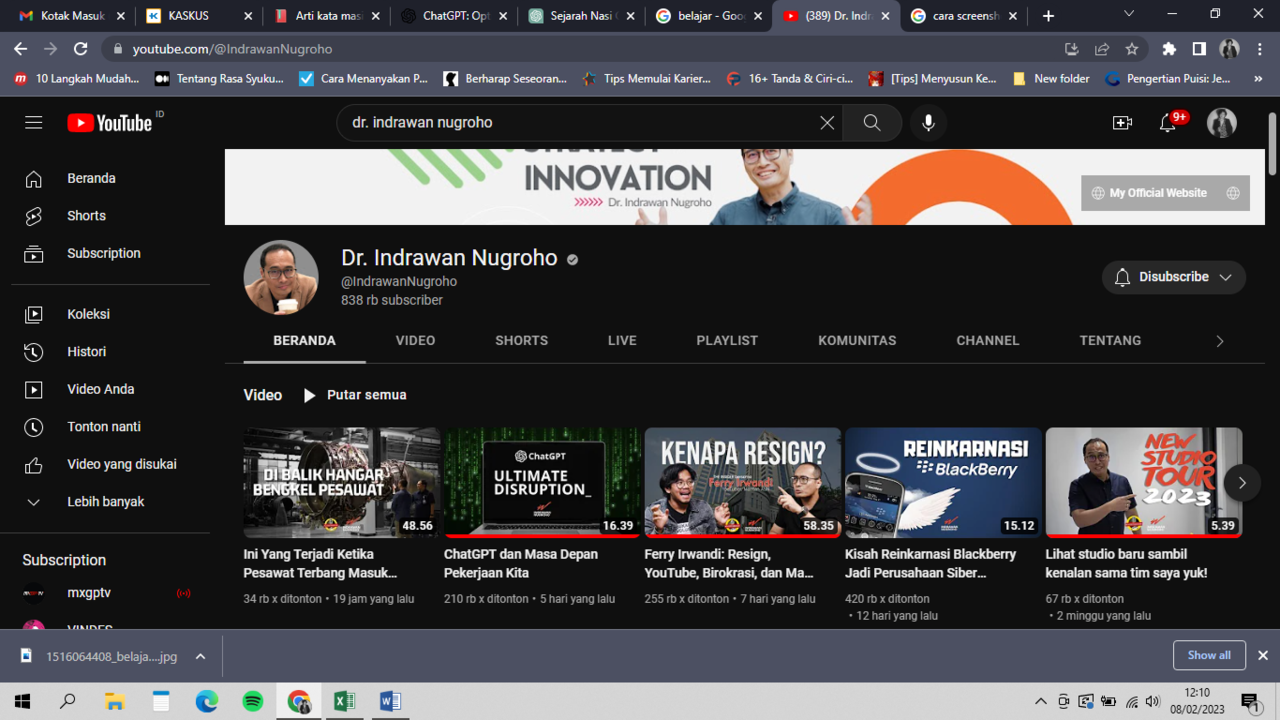
Task: Open the New Studio Tour 2023 thumbnail
Action: tap(1144, 483)
